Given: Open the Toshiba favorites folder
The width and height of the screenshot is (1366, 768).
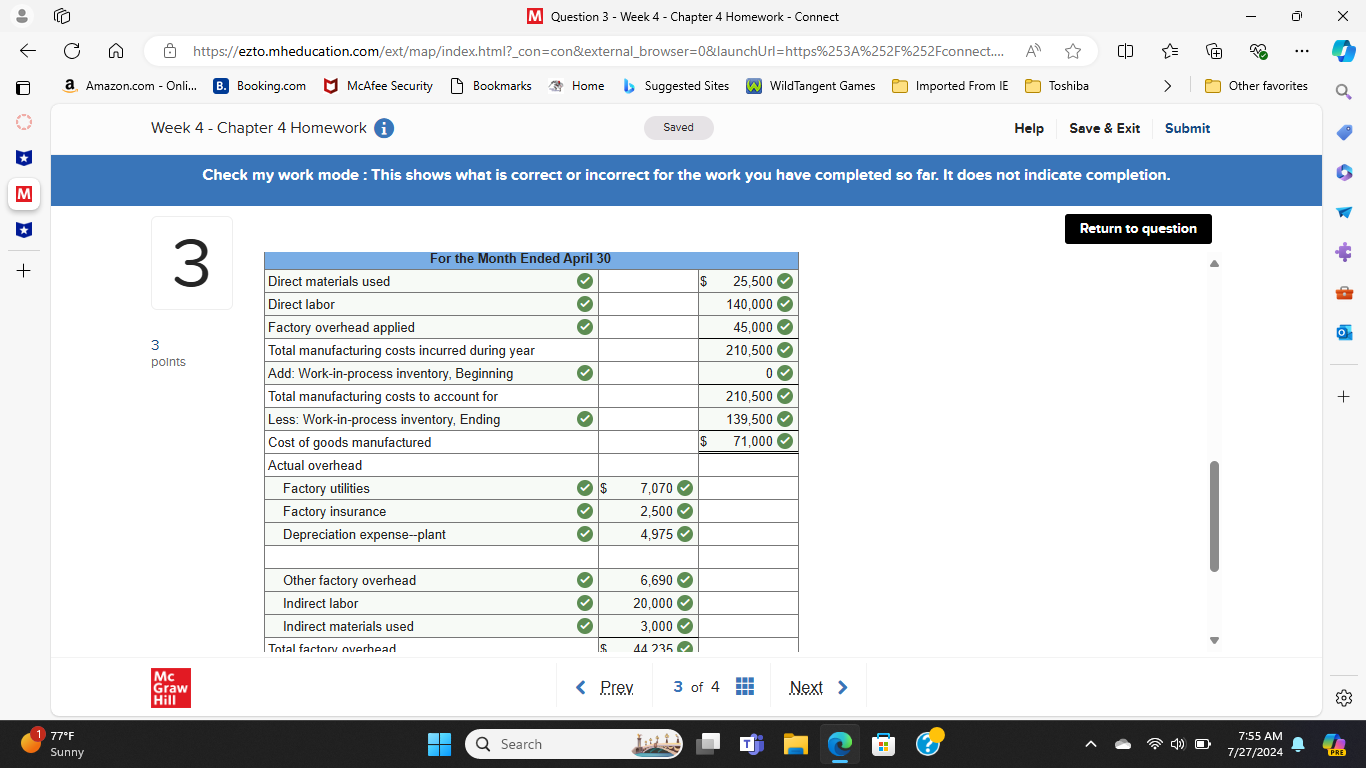Looking at the screenshot, I should [1057, 86].
